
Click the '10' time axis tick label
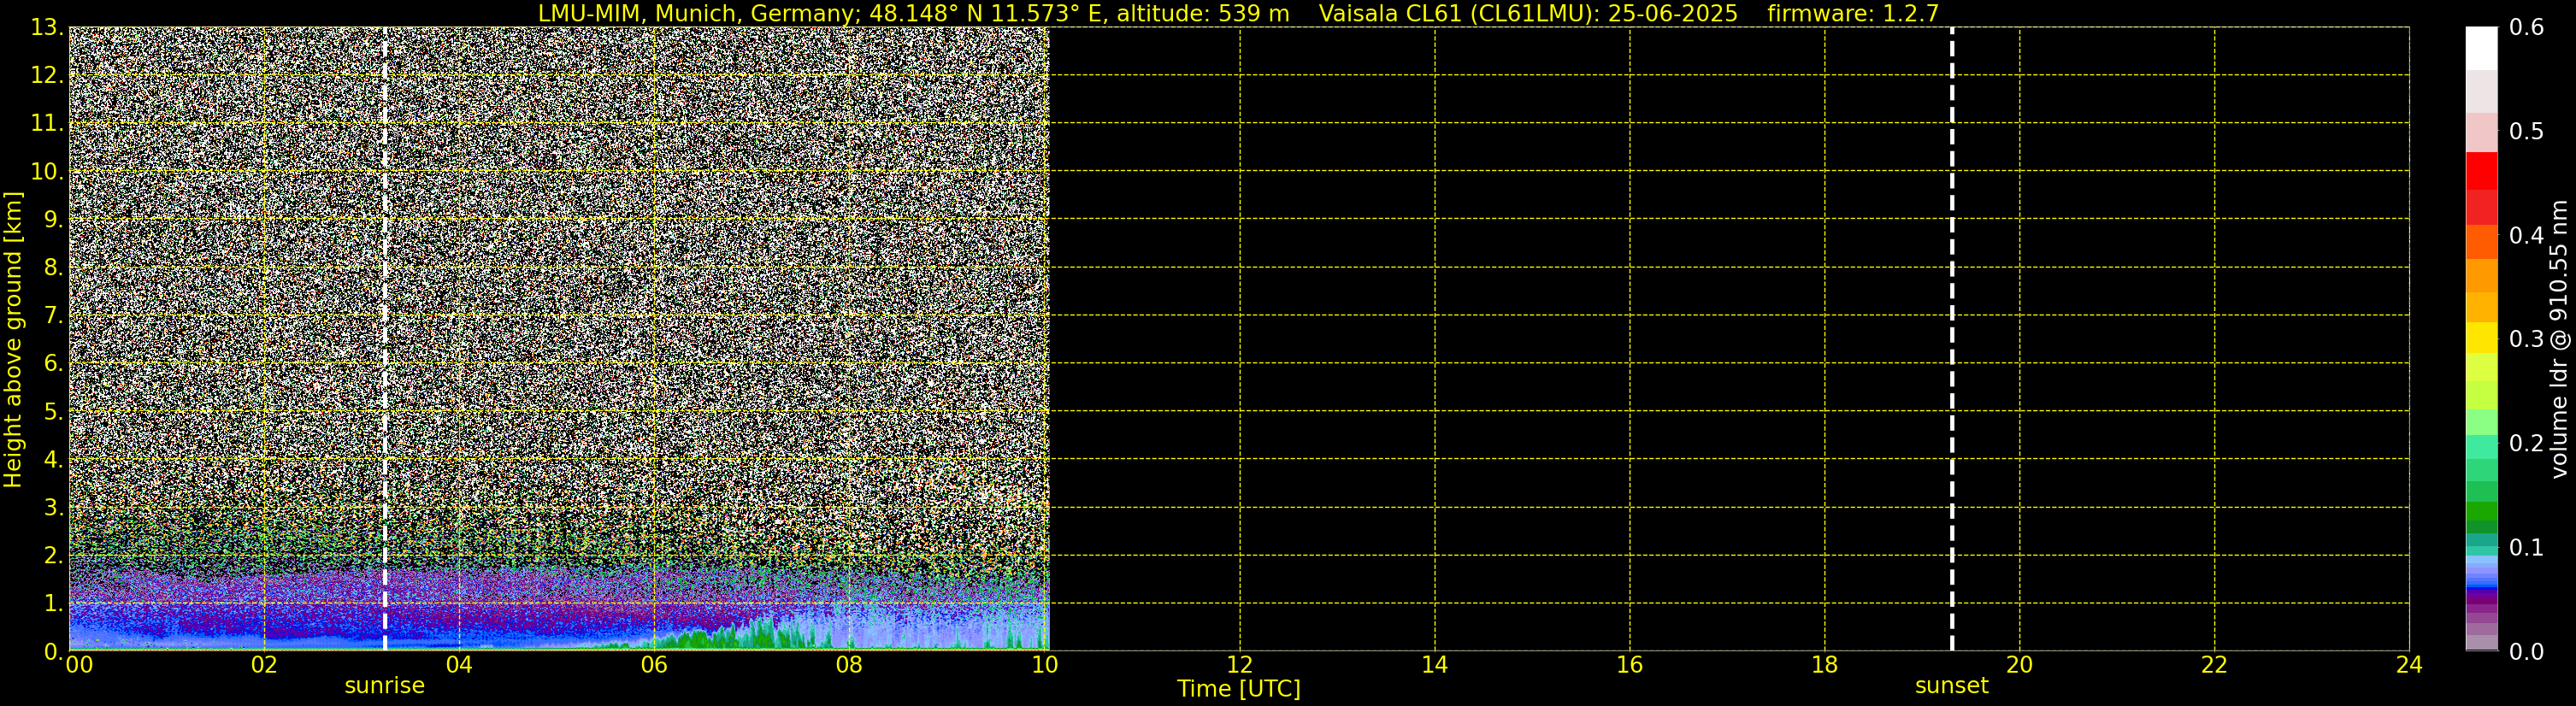tap(1044, 665)
